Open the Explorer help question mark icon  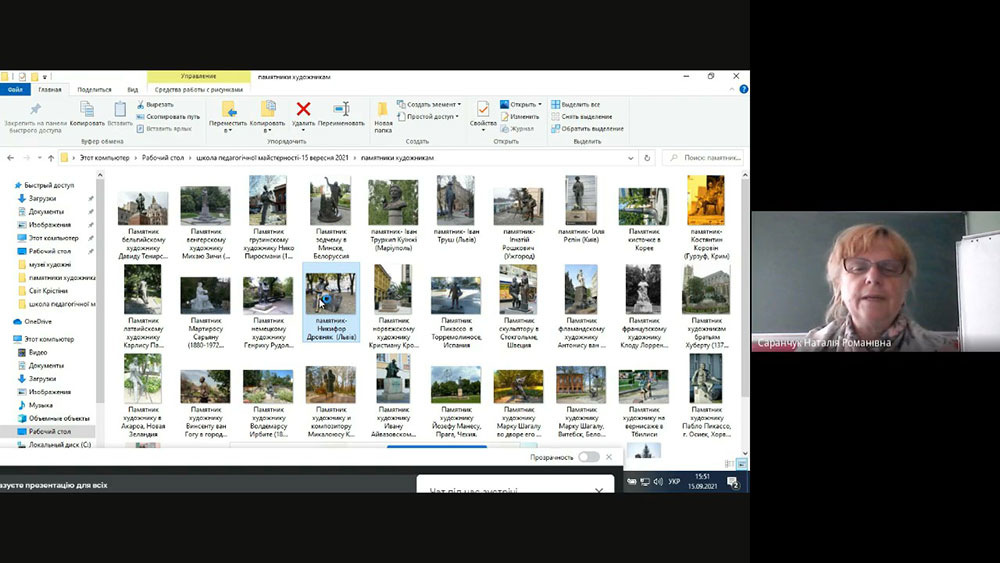click(x=744, y=89)
